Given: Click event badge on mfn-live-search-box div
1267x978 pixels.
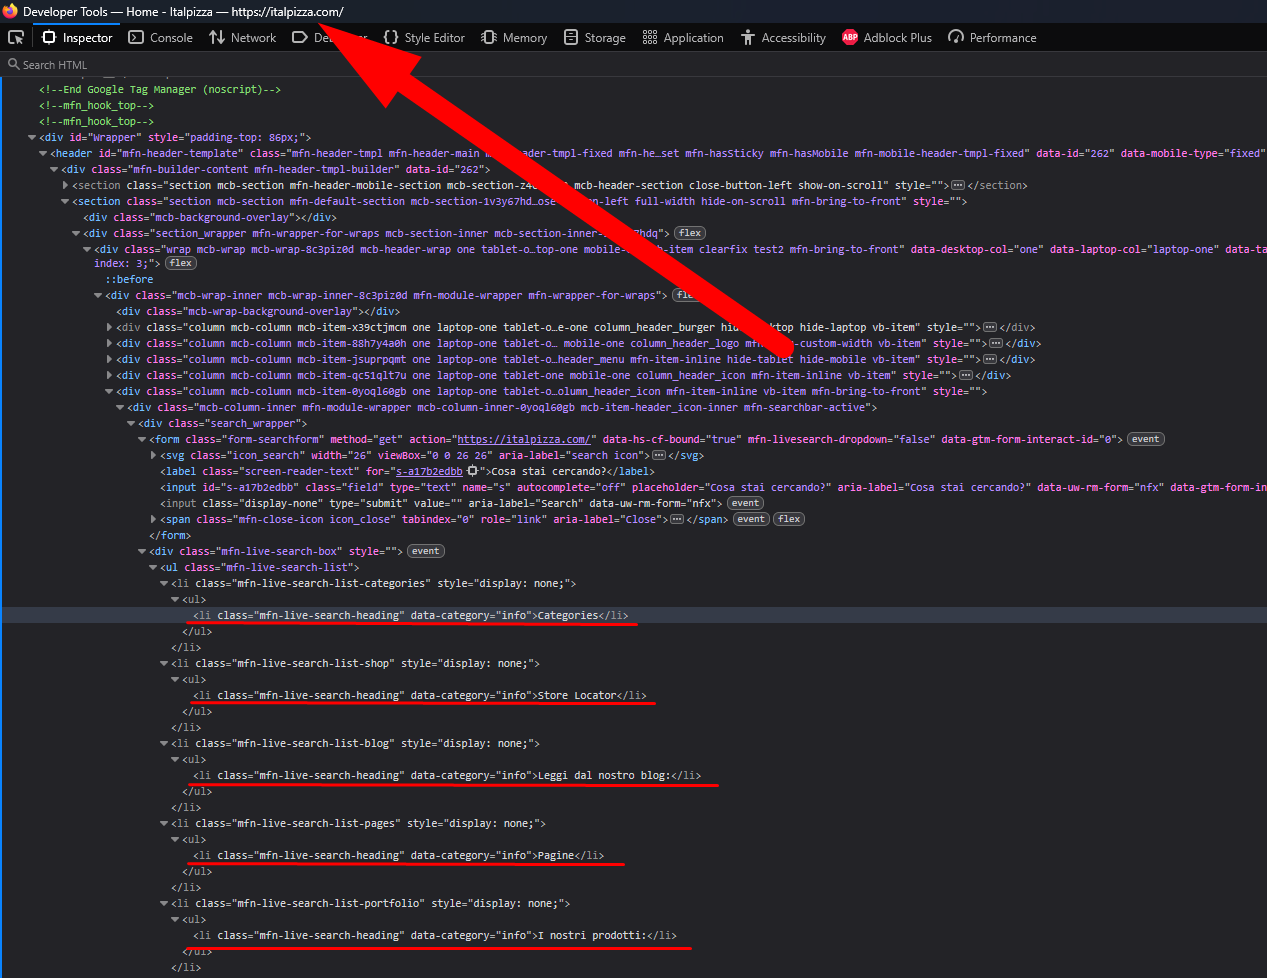Looking at the screenshot, I should (425, 552).
